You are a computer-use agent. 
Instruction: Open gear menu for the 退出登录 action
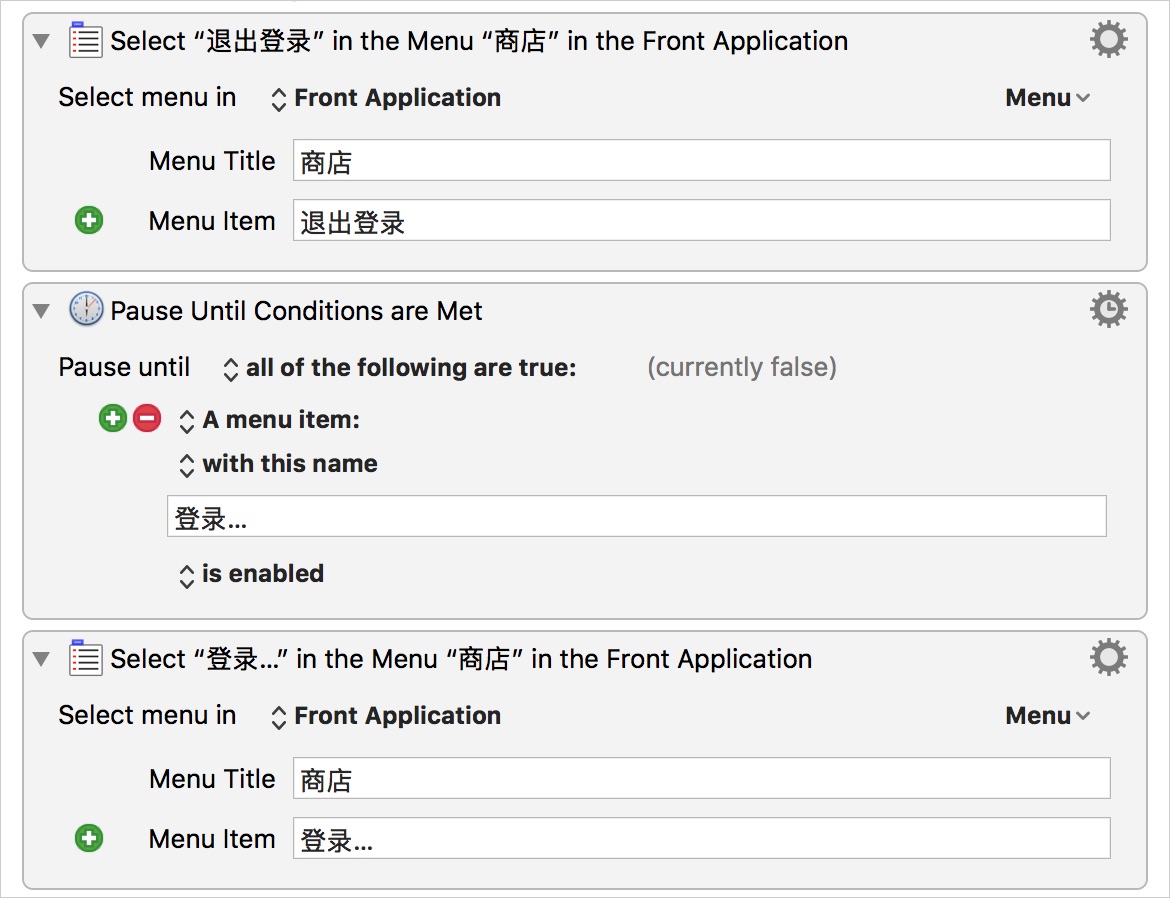1108,41
